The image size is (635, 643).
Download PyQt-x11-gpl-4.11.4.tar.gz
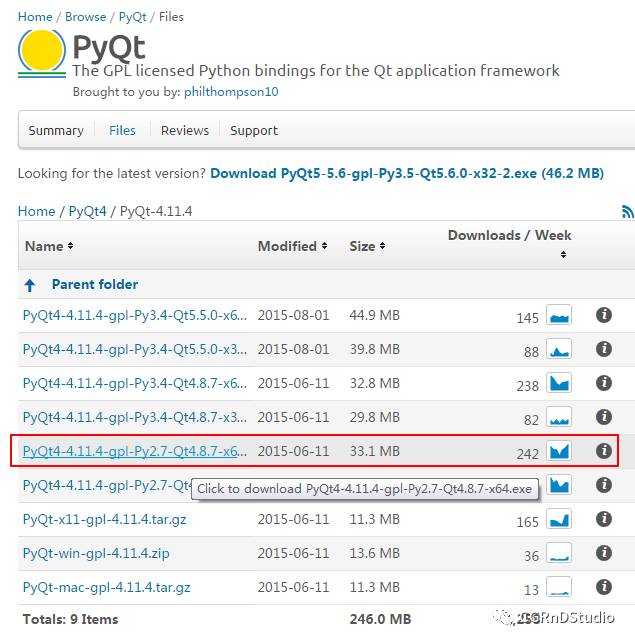click(x=105, y=519)
